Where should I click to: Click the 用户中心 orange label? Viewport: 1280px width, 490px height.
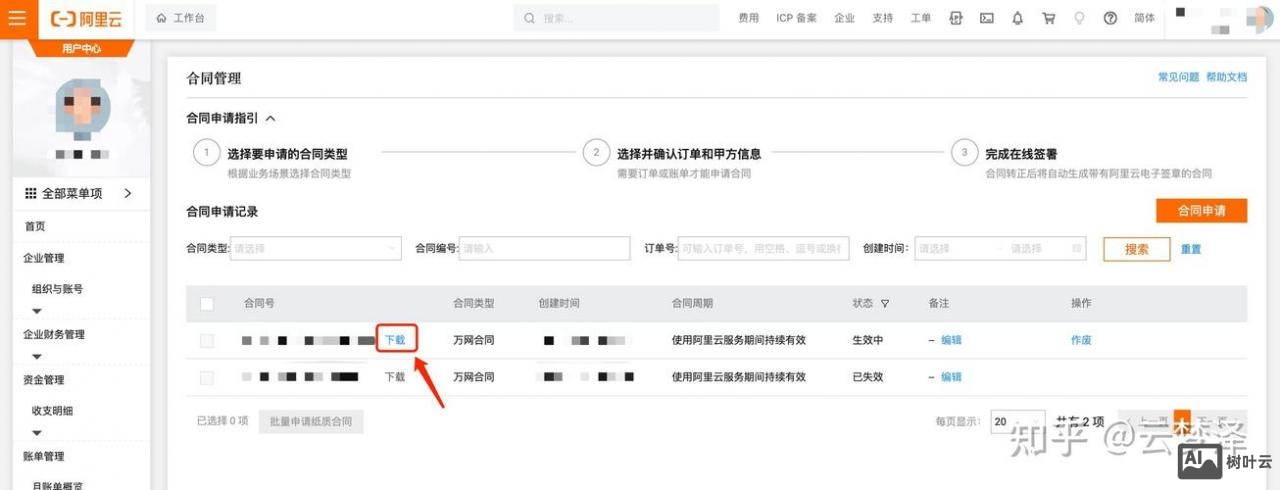click(81, 48)
